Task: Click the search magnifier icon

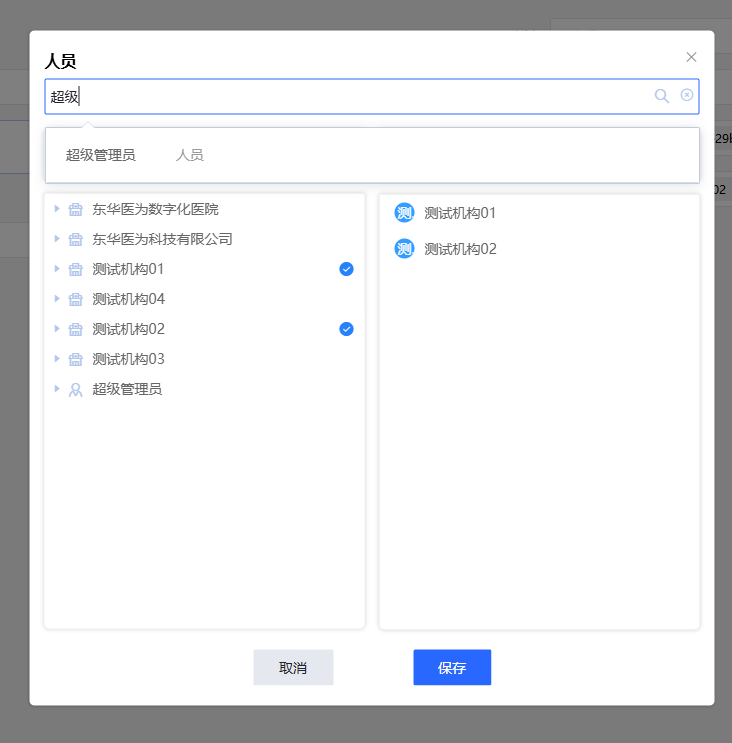Action: point(661,96)
